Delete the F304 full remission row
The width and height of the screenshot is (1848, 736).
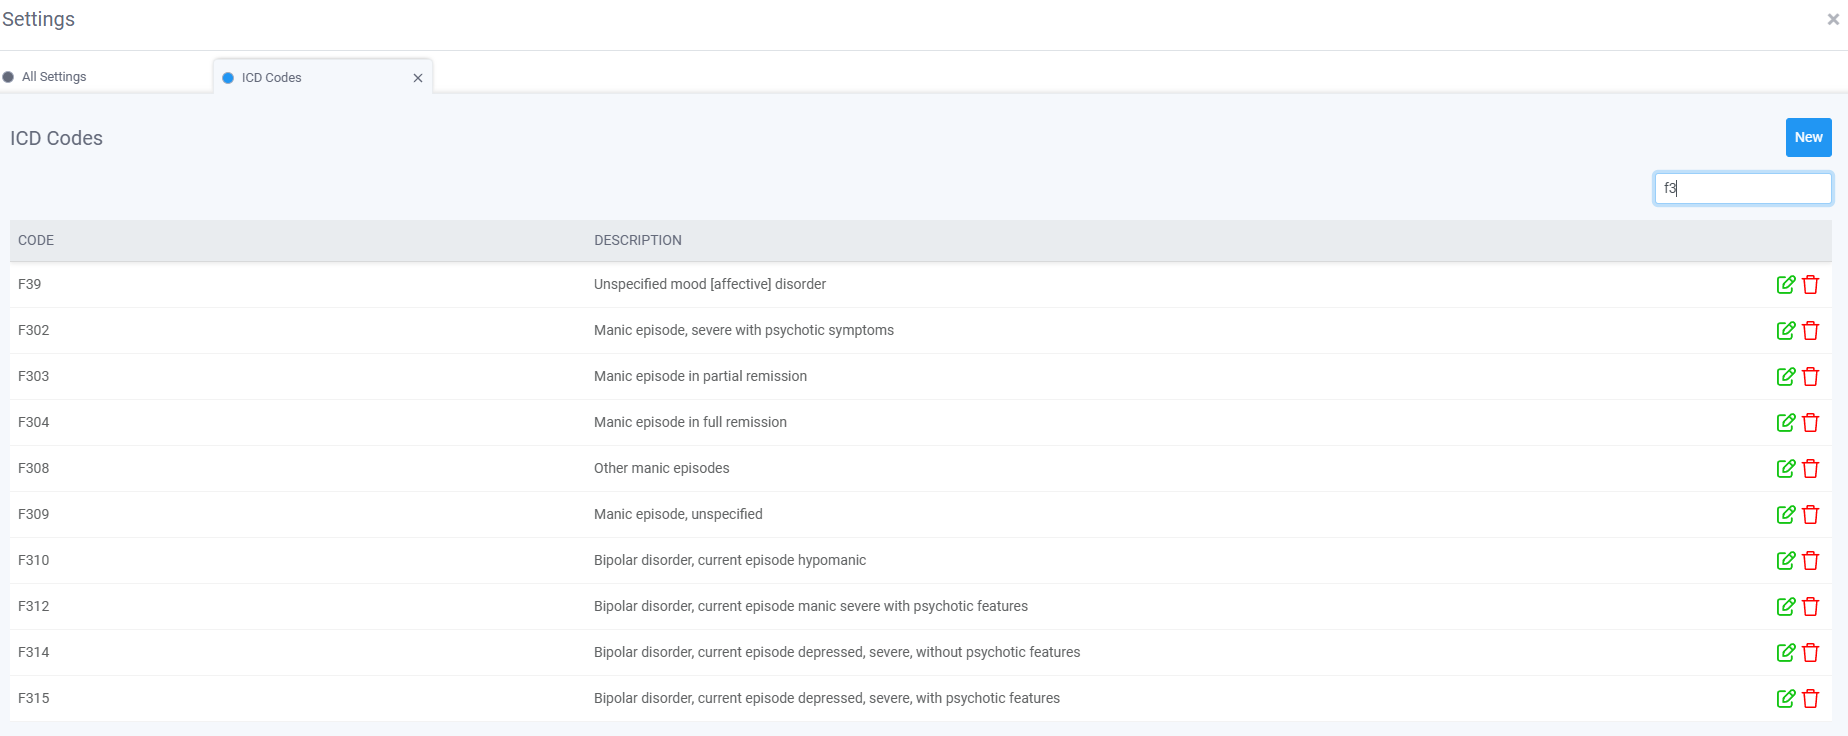(1810, 423)
